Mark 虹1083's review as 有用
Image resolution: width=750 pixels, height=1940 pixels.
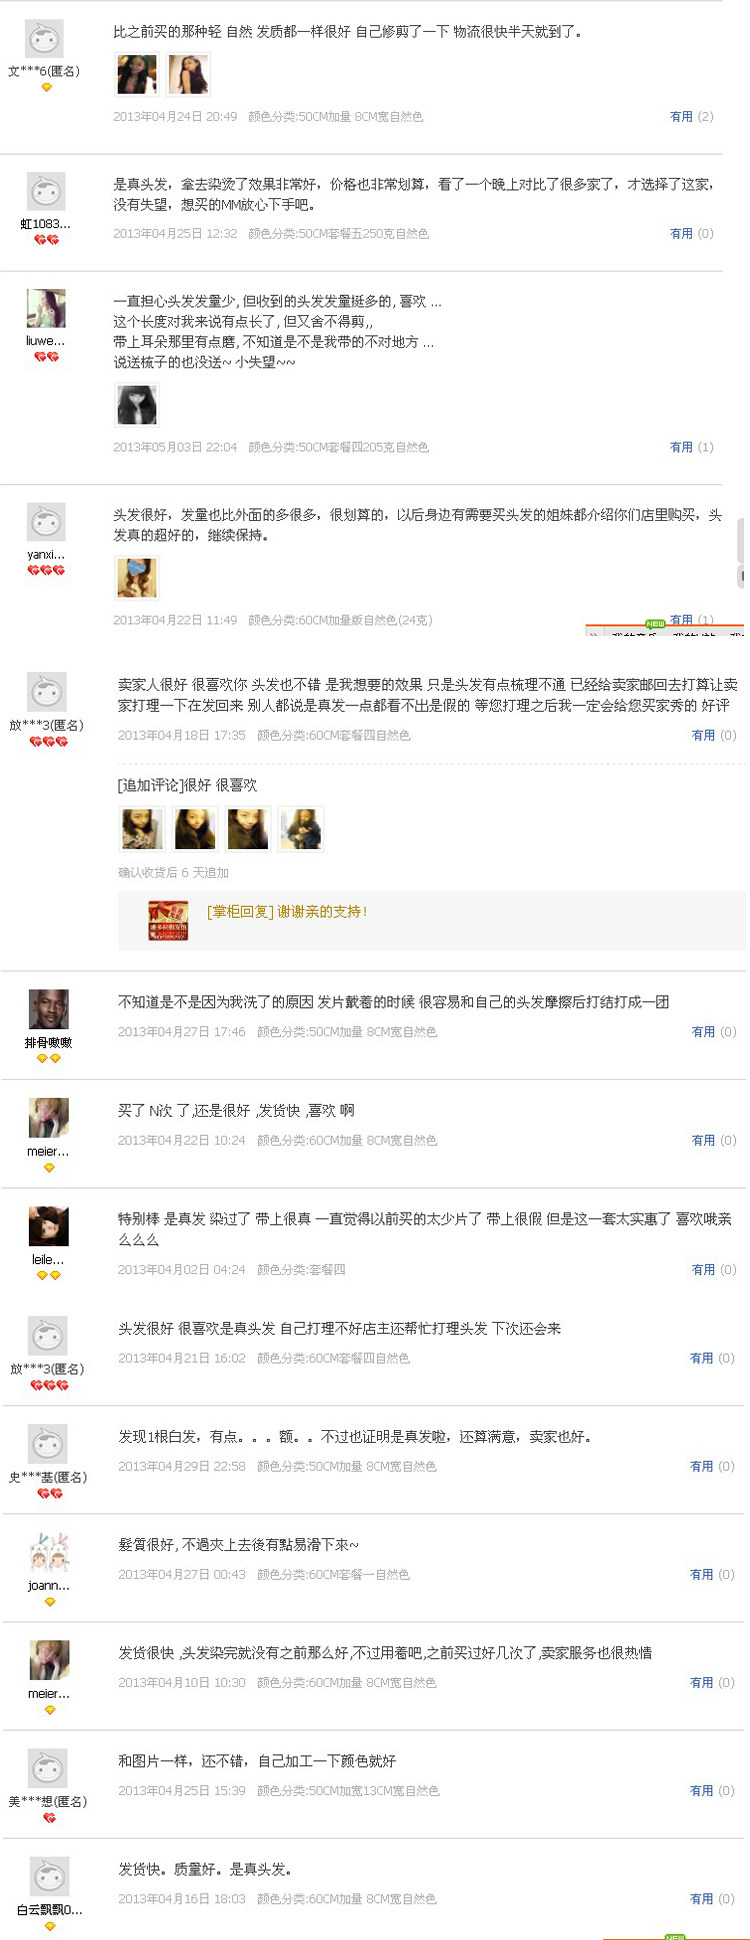pyautogui.click(x=681, y=234)
